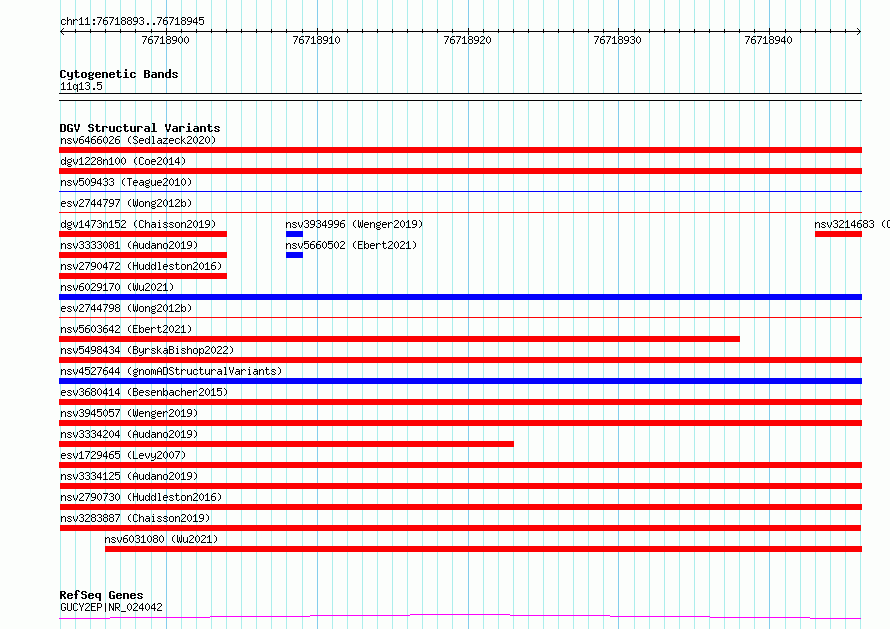Click the DGV Structural Variants track heading

coord(140,128)
